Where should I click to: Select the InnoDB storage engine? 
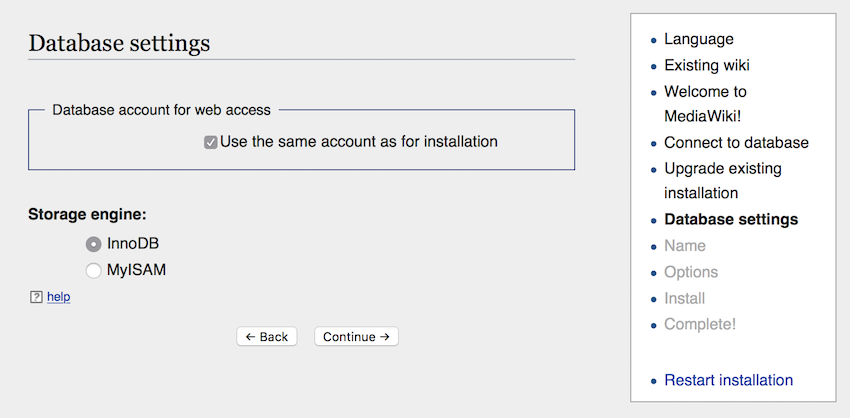[94, 245]
